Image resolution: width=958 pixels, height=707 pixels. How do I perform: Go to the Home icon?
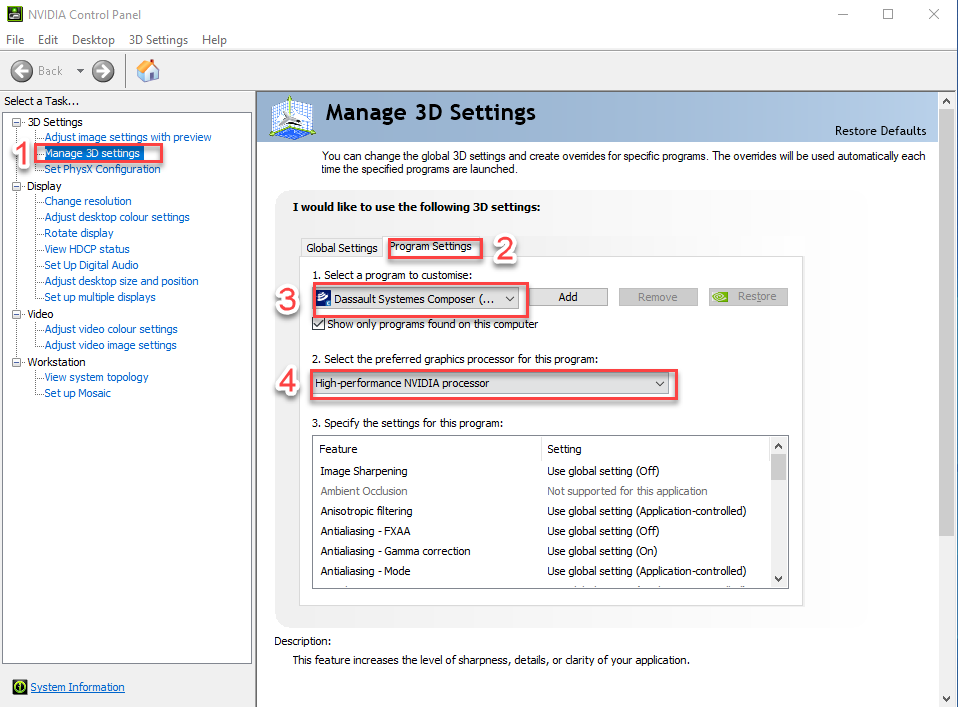pyautogui.click(x=148, y=71)
